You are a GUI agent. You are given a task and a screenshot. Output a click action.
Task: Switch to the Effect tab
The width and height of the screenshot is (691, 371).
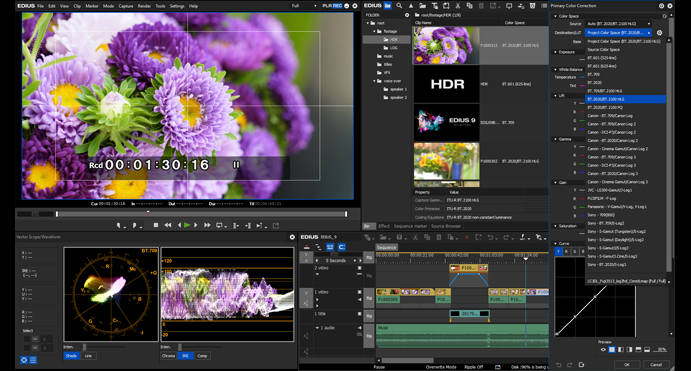click(384, 226)
